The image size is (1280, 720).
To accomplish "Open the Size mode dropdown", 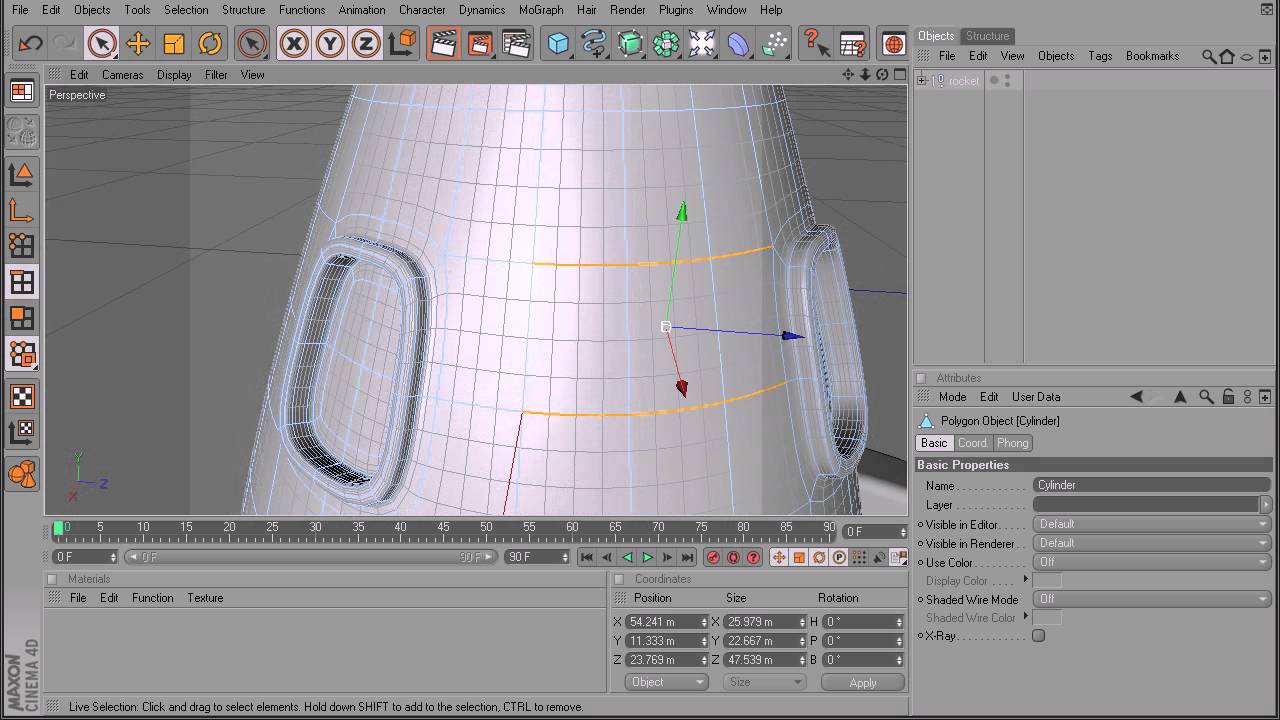I will 765,682.
